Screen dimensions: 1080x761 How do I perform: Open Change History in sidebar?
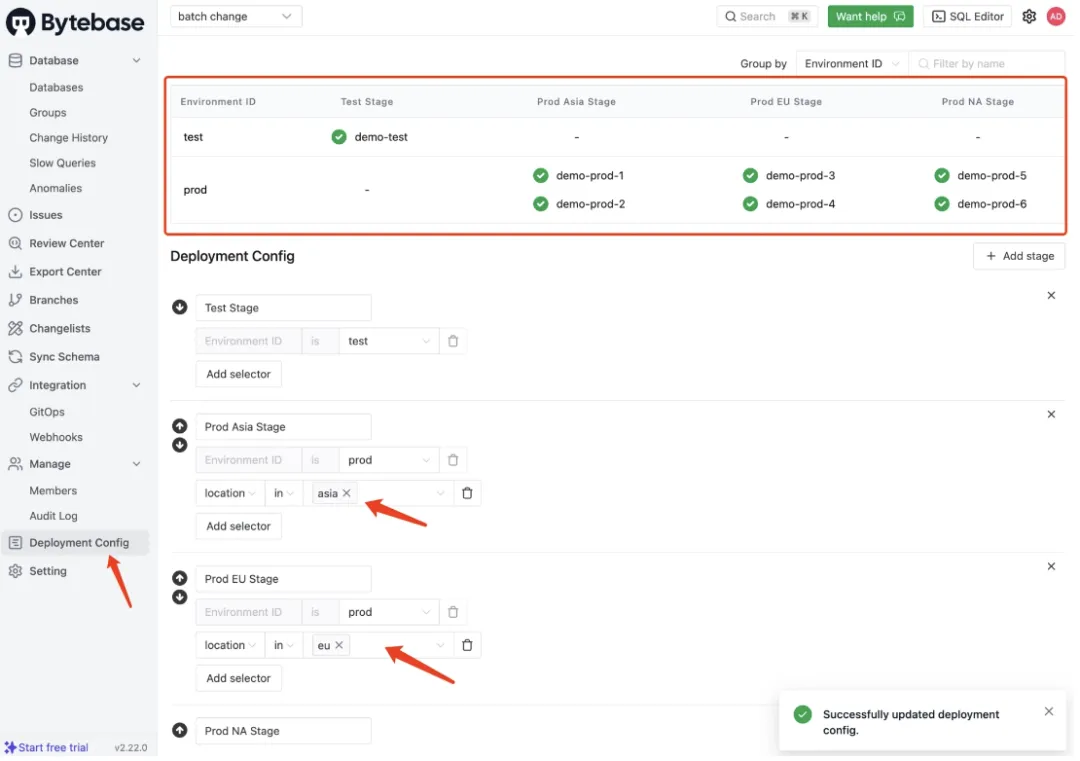pos(68,138)
